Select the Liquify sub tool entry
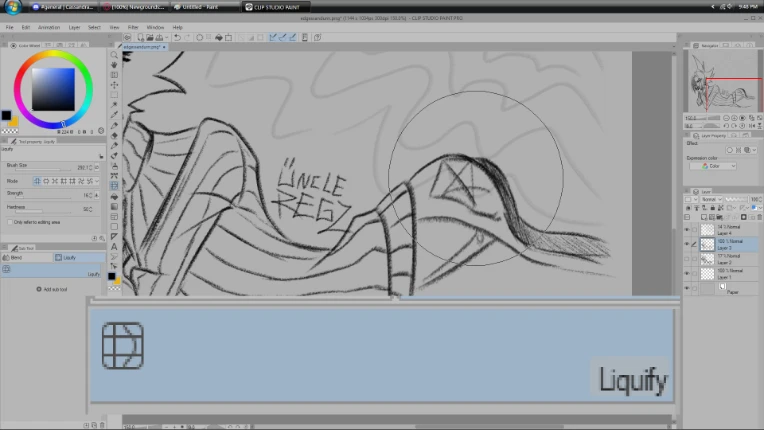 (52, 271)
